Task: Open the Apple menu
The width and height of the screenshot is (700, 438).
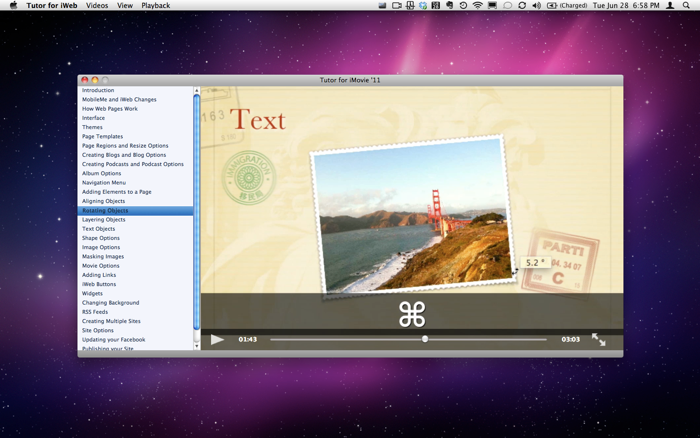Action: coord(13,6)
